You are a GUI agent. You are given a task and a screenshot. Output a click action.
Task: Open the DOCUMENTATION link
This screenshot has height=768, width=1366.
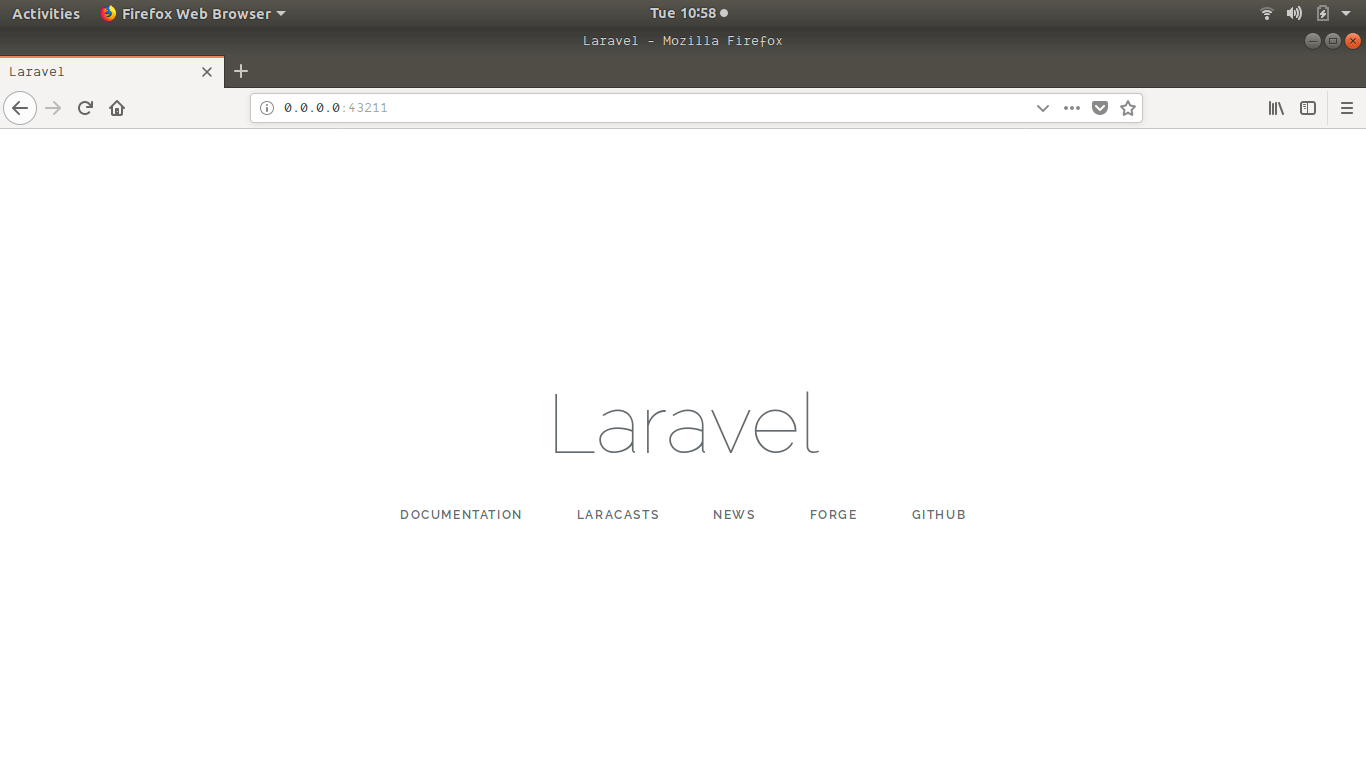[461, 515]
